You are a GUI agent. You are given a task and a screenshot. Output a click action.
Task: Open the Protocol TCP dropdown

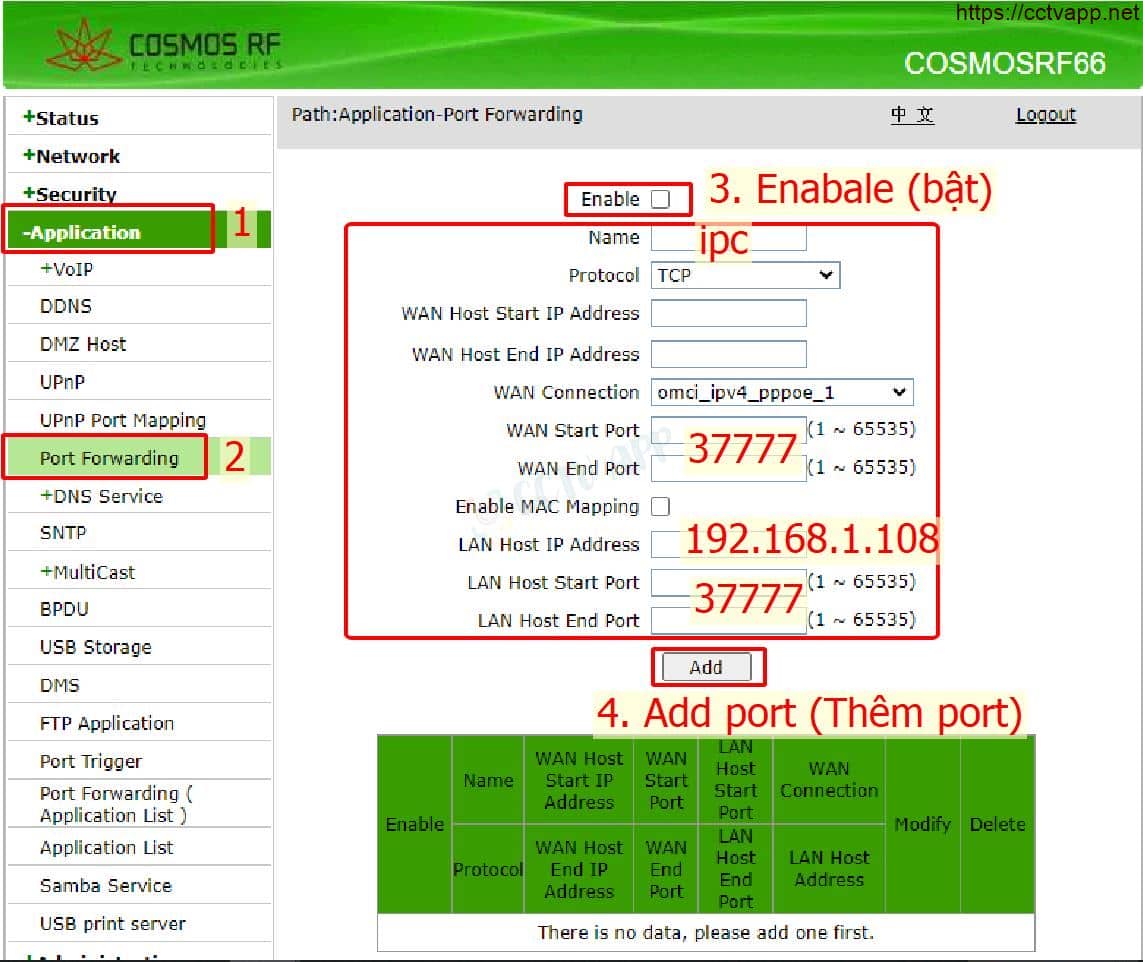point(745,275)
